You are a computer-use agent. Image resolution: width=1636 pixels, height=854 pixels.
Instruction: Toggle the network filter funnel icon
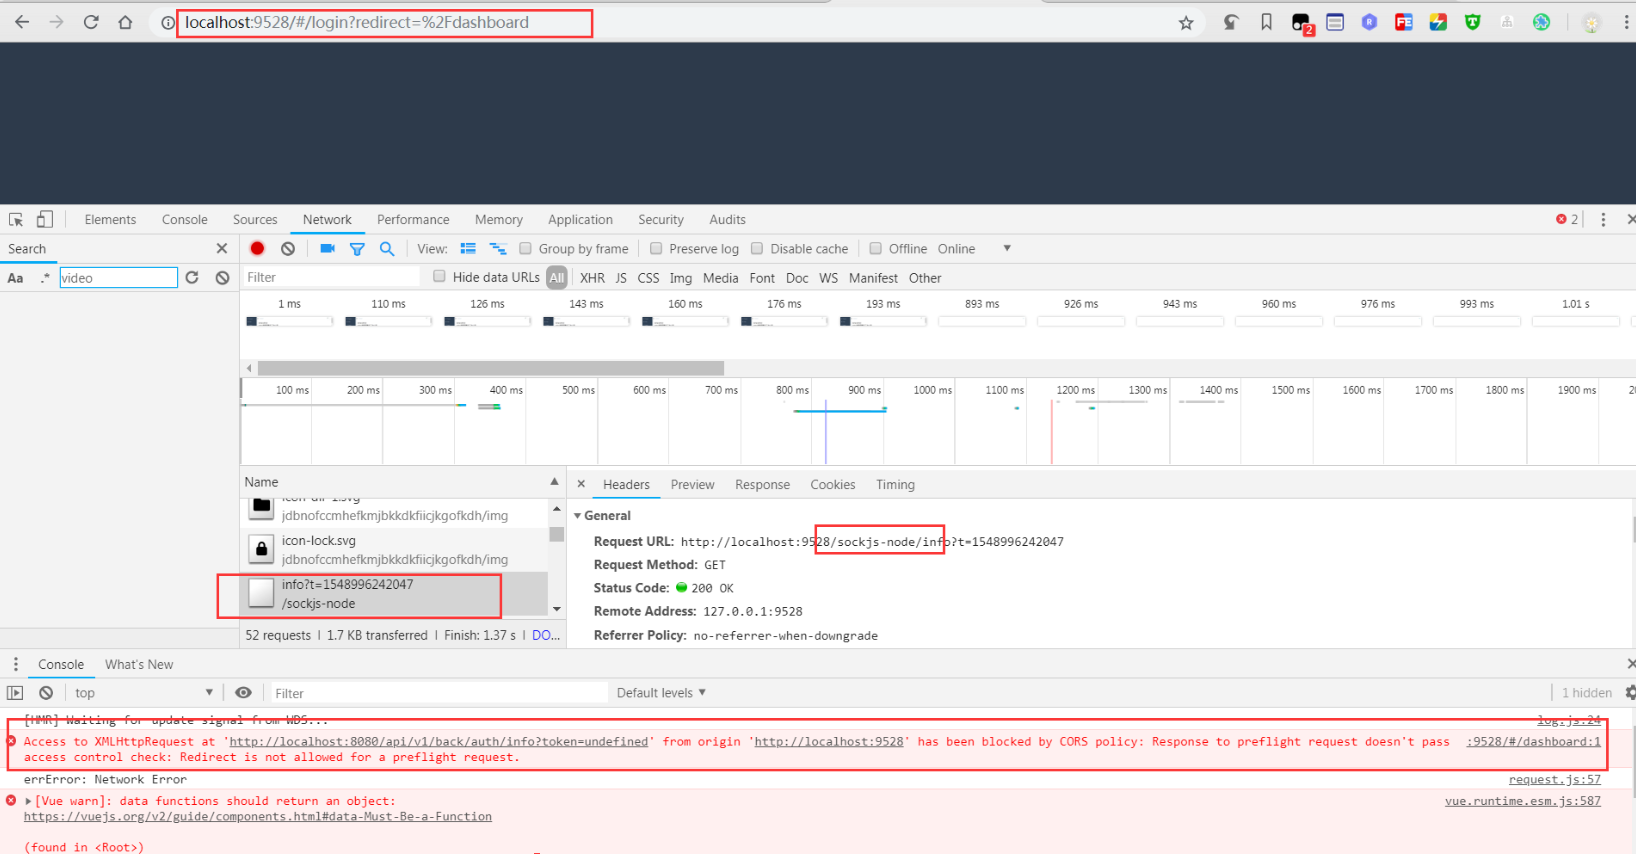(x=357, y=248)
